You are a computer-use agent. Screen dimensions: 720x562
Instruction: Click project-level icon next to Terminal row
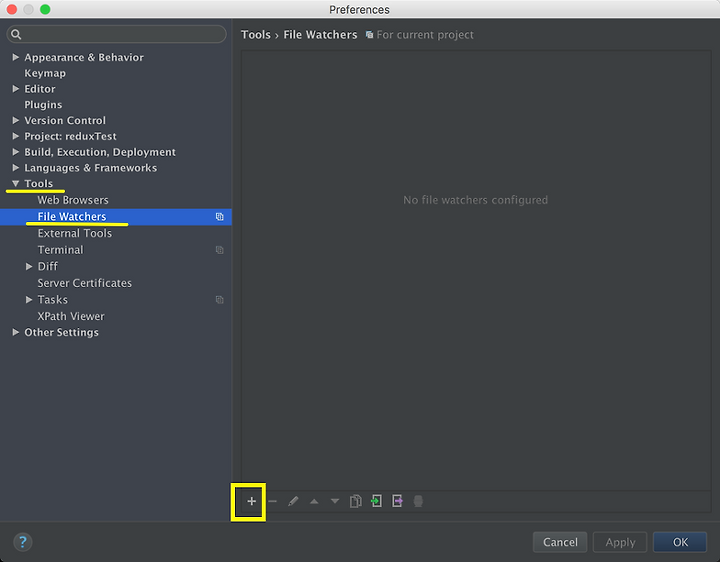[x=219, y=250]
